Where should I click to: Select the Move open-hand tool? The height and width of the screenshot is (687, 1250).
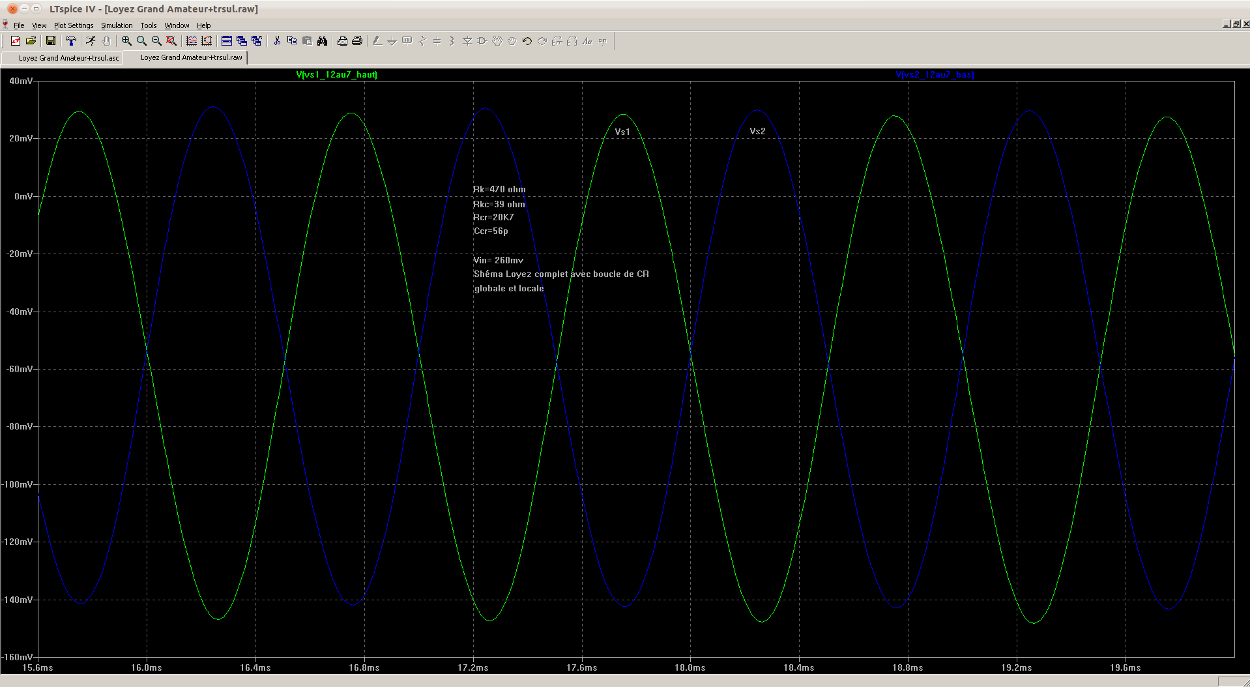pyautogui.click(x=497, y=41)
